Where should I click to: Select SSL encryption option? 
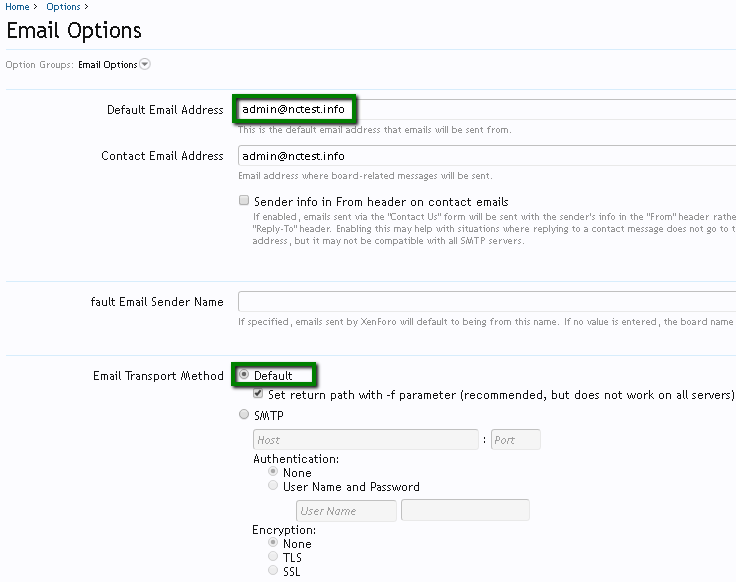pos(273,570)
